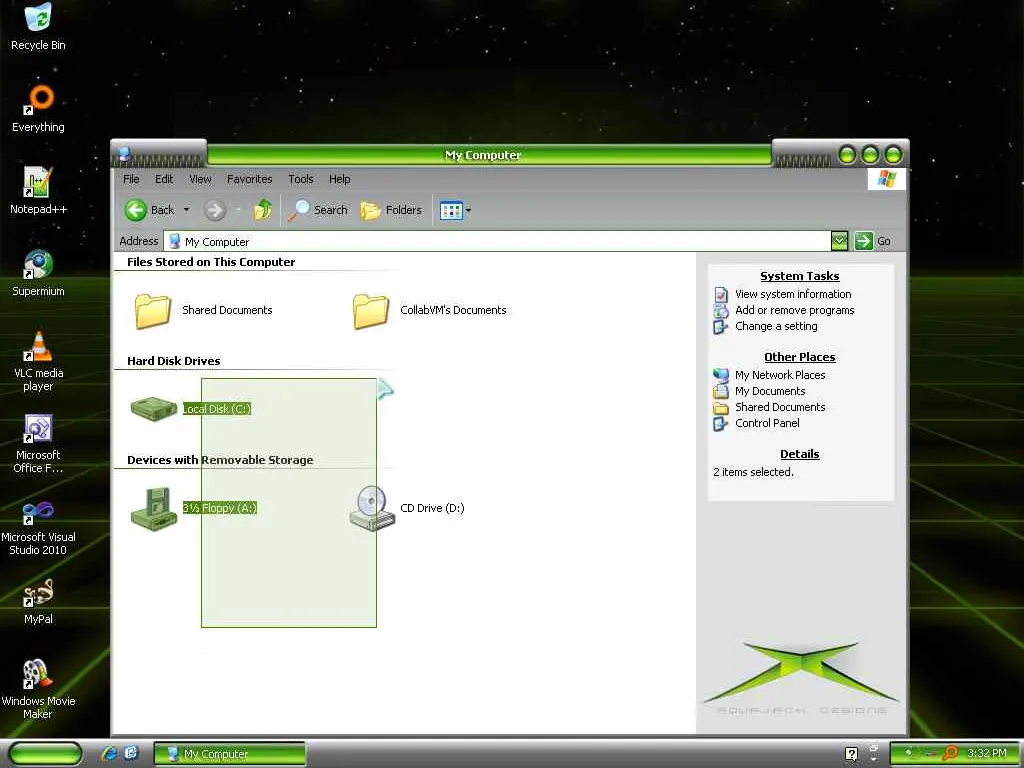The image size is (1024, 768).
Task: Click the My Computer title bar icon
Action: pyautogui.click(x=123, y=155)
